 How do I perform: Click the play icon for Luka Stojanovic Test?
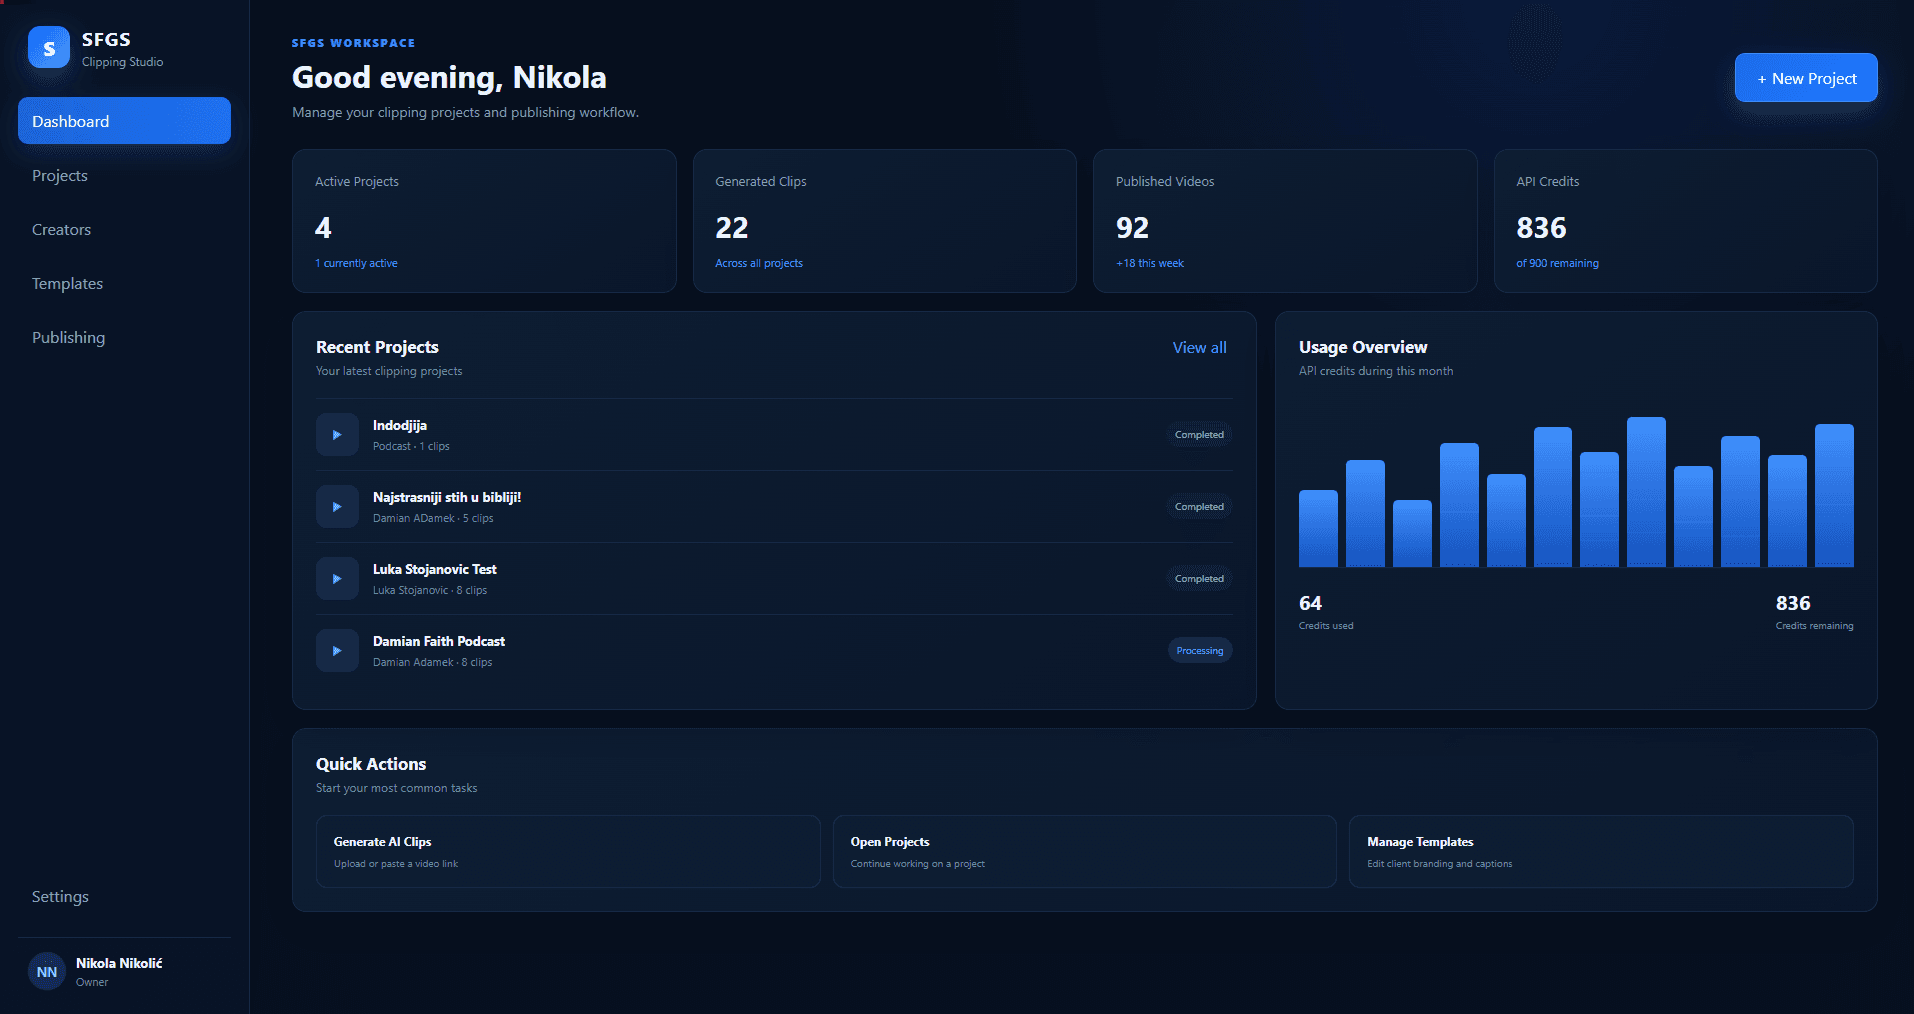pyautogui.click(x=337, y=579)
